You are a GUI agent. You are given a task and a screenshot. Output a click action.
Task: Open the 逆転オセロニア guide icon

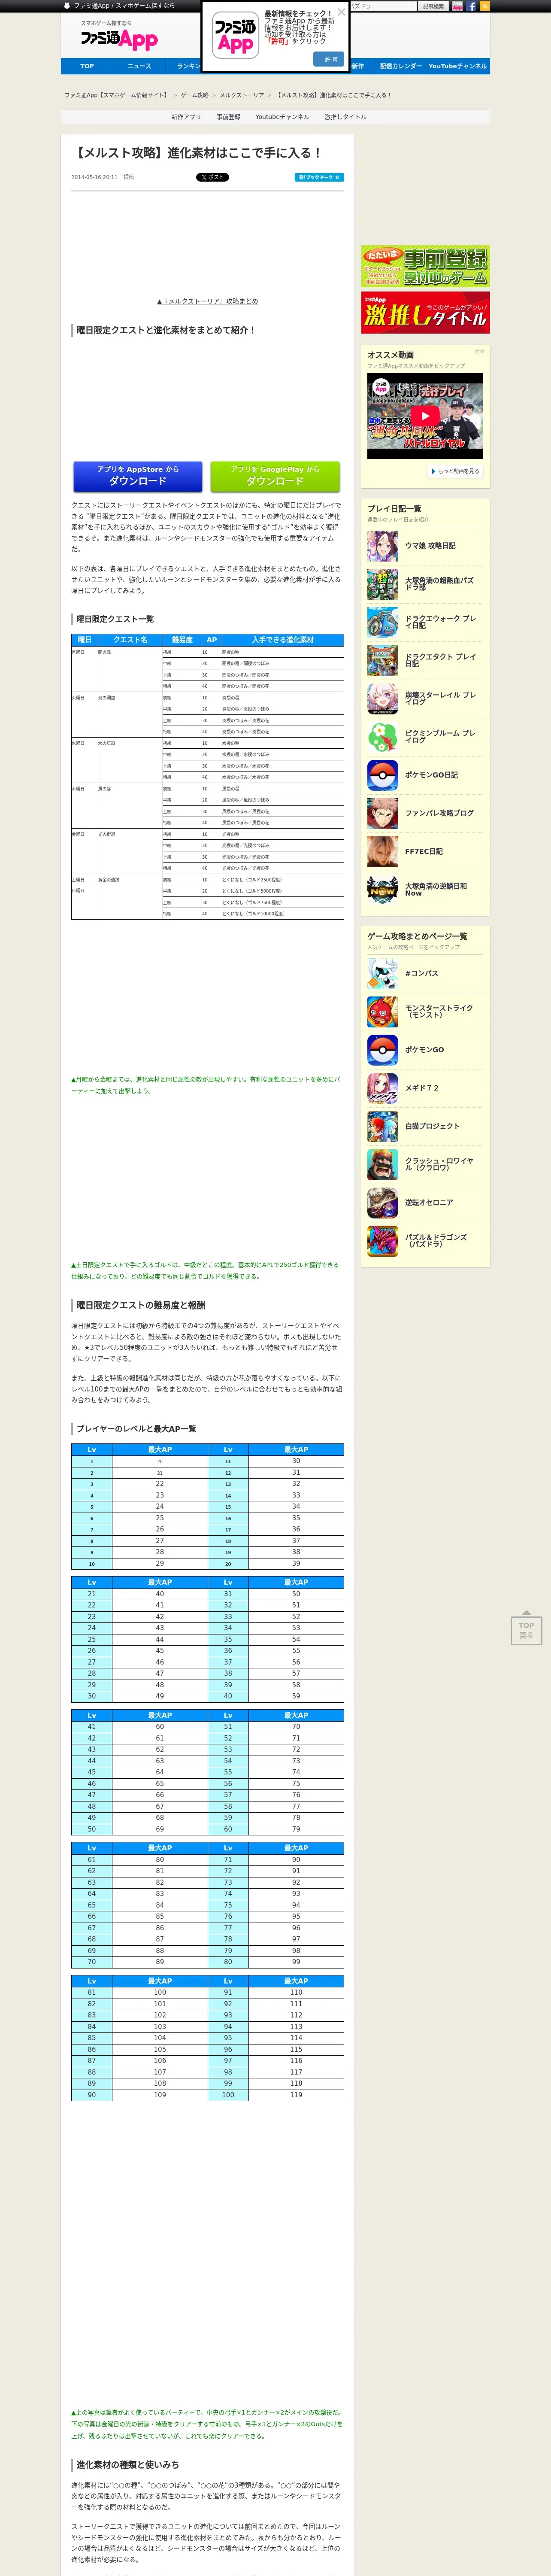coord(382,1202)
